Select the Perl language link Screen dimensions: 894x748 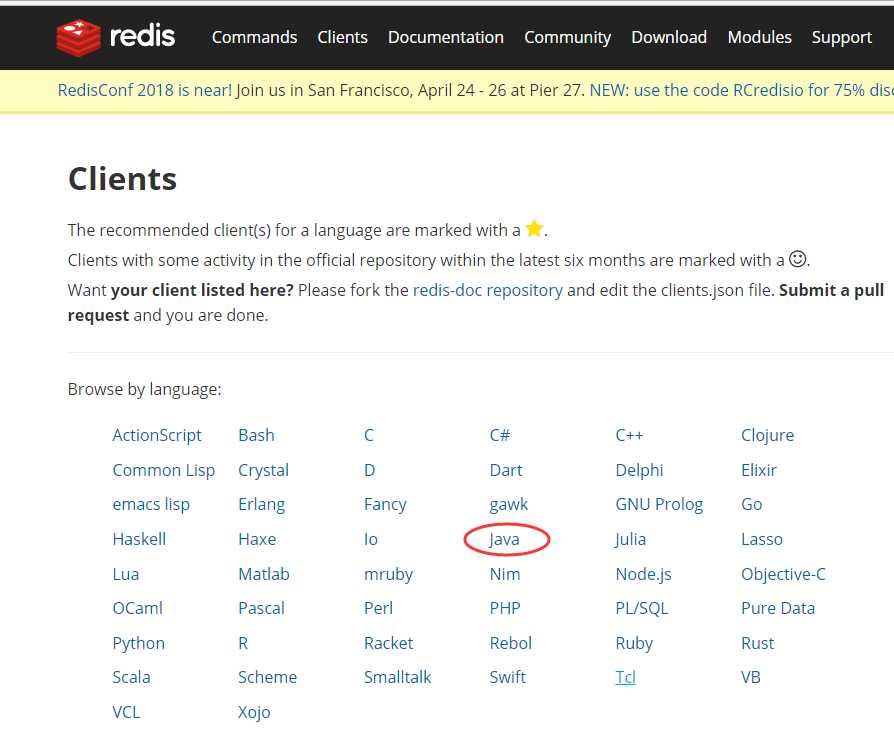click(379, 608)
